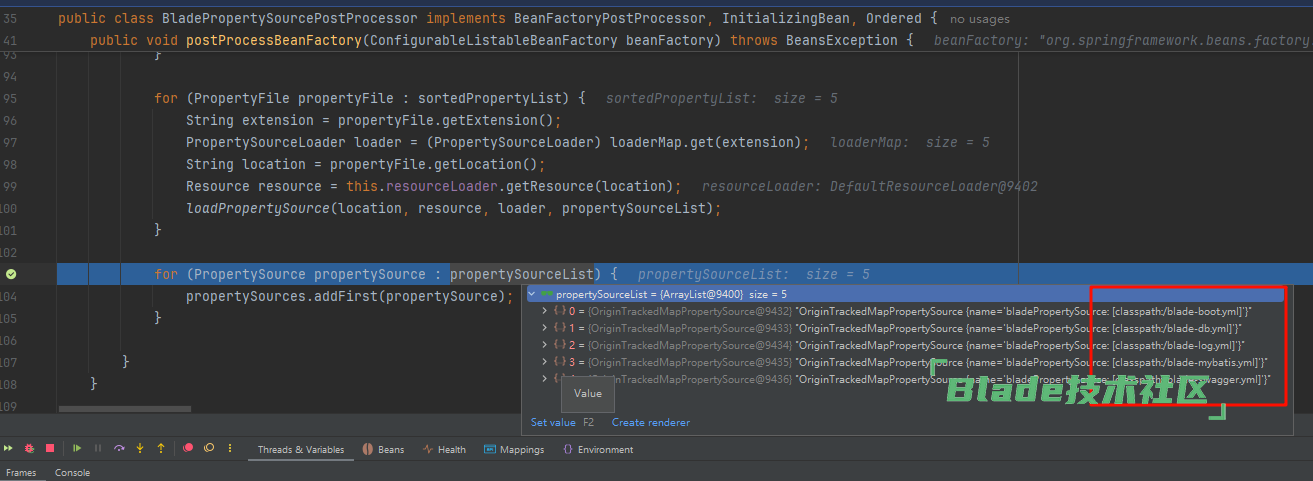Click the Step Over icon
The width and height of the screenshot is (1313, 481).
(120, 449)
